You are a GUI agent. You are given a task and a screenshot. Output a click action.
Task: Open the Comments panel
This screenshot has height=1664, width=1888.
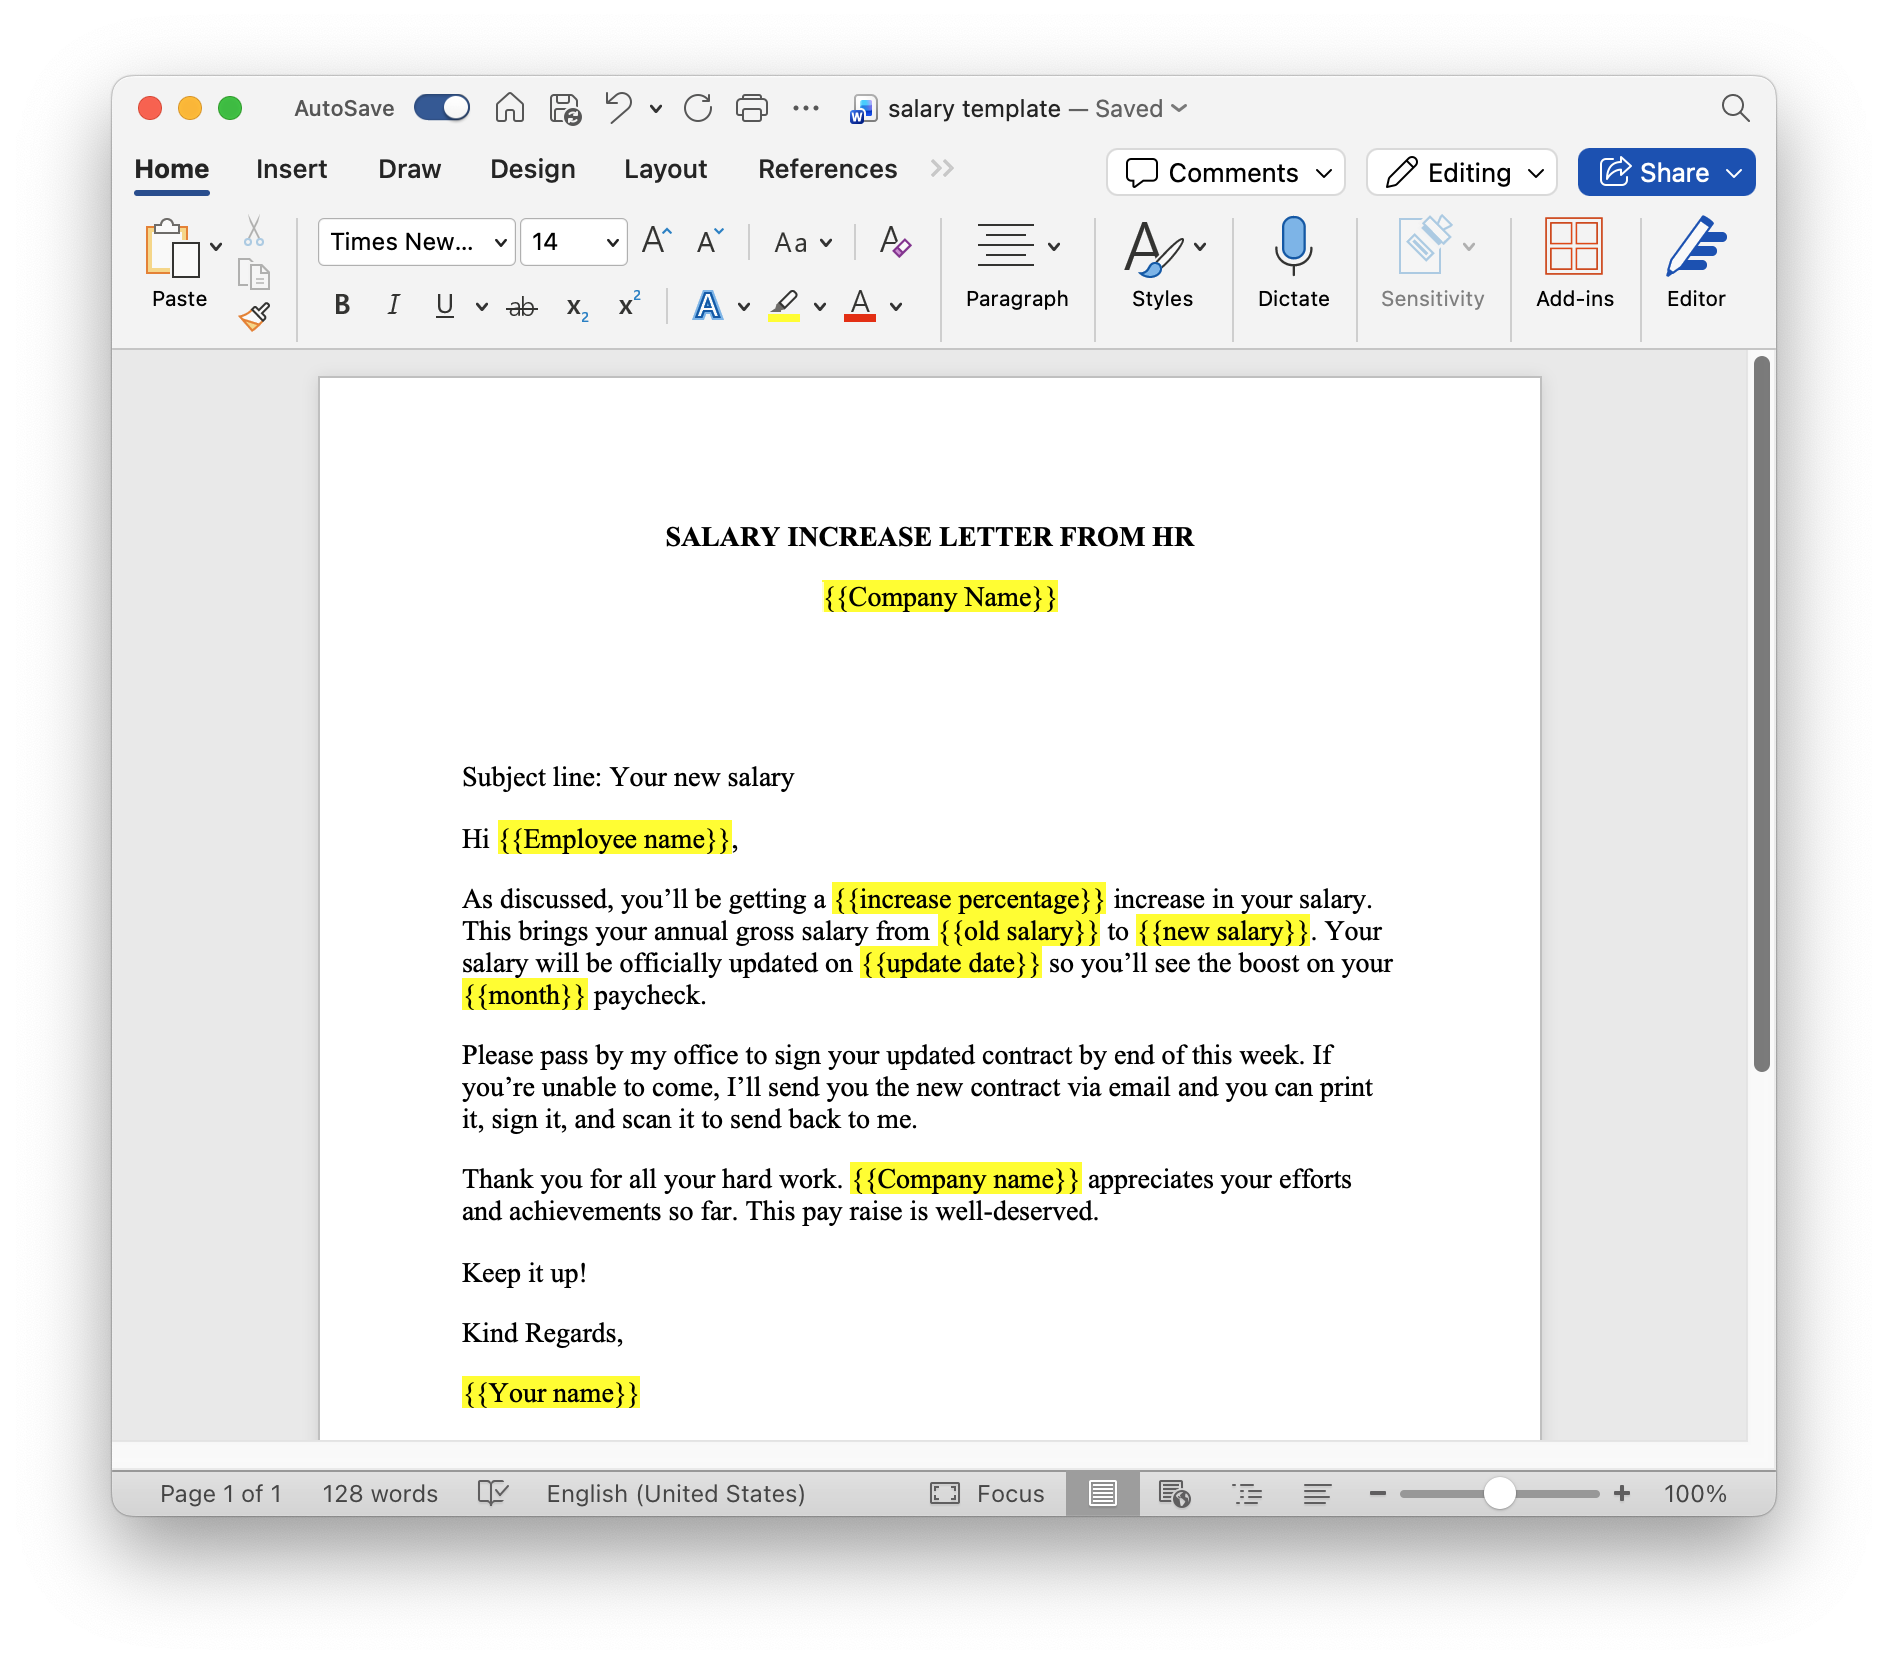click(1225, 172)
